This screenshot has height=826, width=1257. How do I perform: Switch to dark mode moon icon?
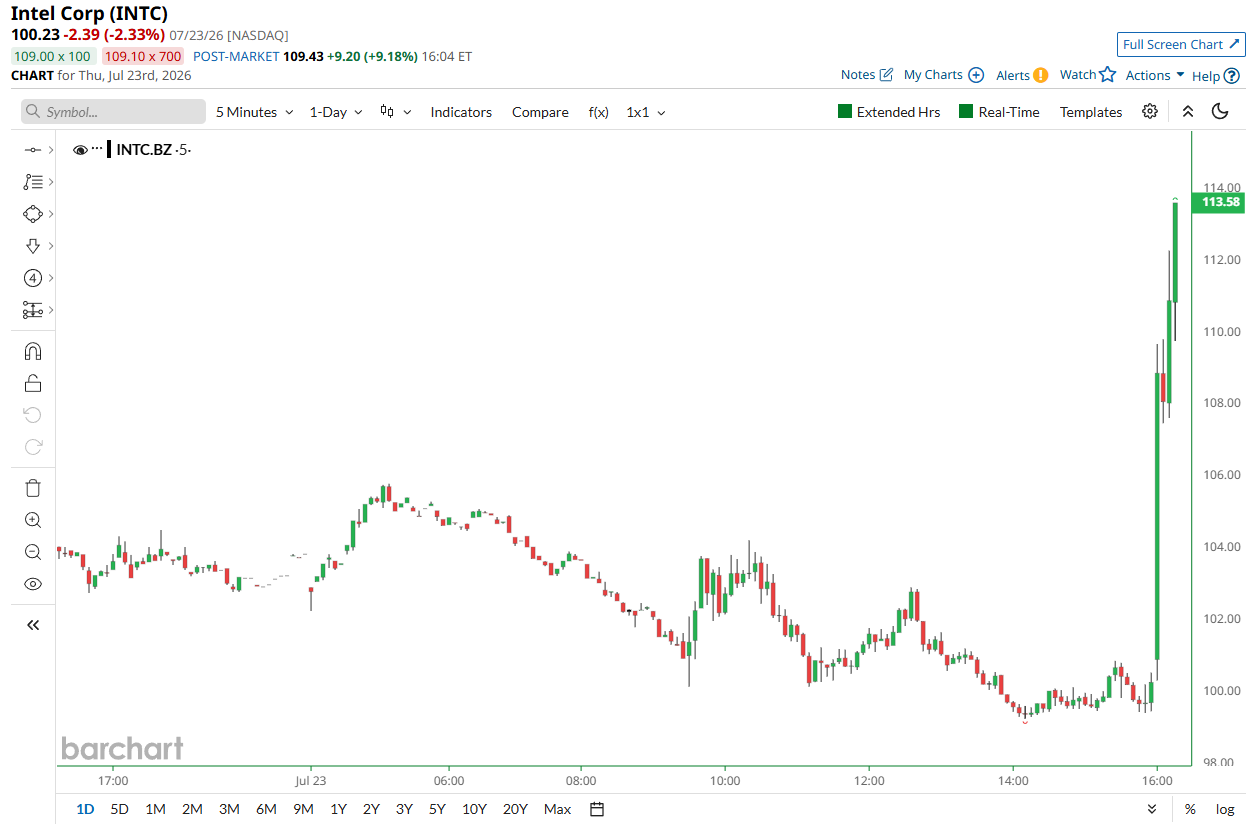coord(1220,112)
